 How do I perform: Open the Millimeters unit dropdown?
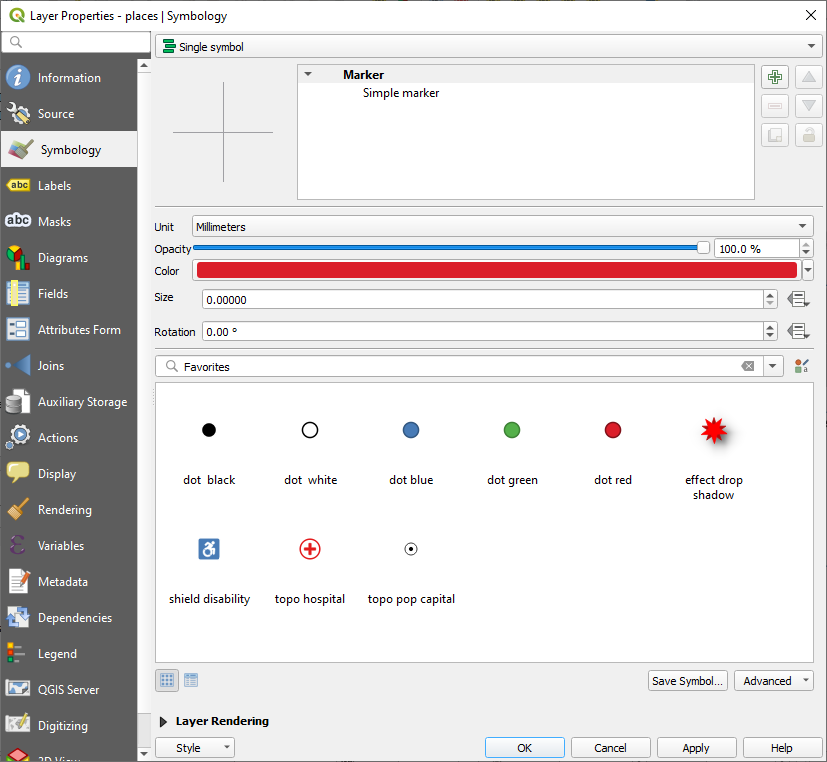[x=502, y=227]
